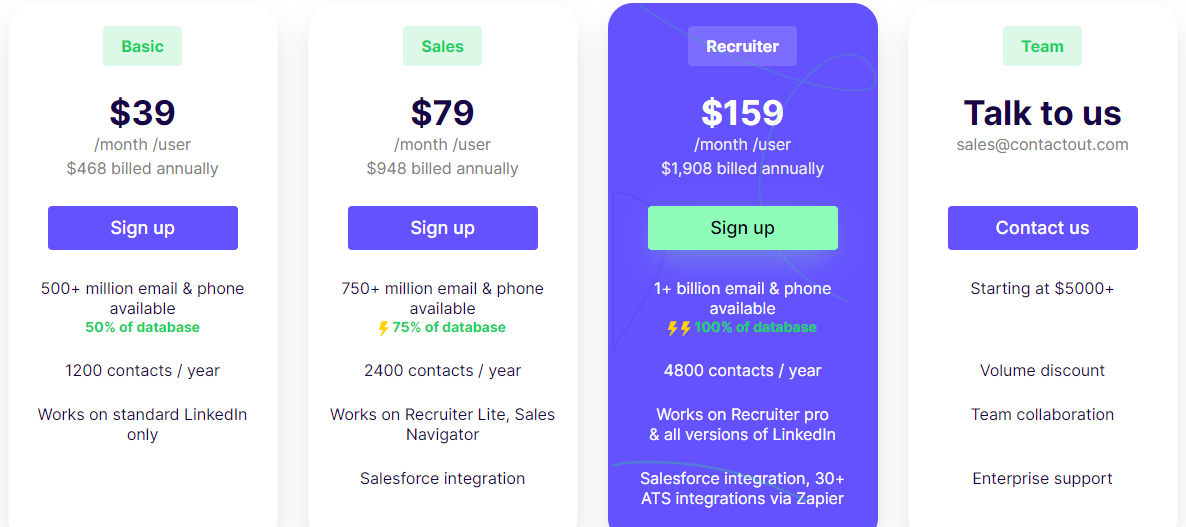The height and width of the screenshot is (527, 1186).
Task: Click the Talk to us heading
Action: [x=1042, y=113]
